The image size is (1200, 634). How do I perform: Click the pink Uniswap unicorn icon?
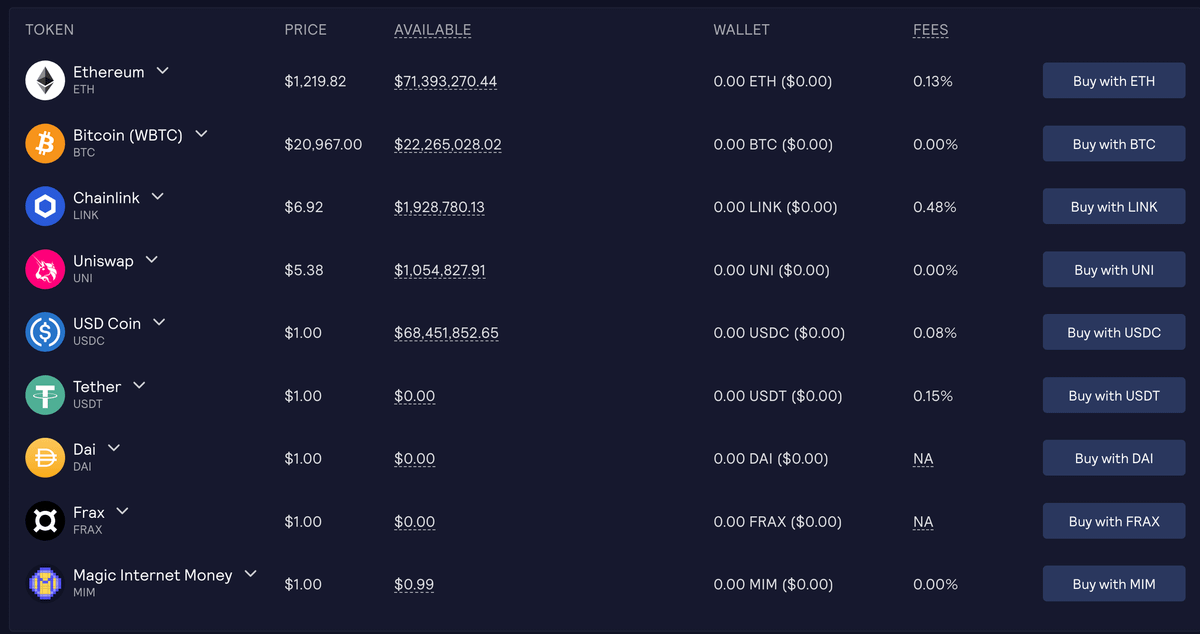[x=45, y=270]
